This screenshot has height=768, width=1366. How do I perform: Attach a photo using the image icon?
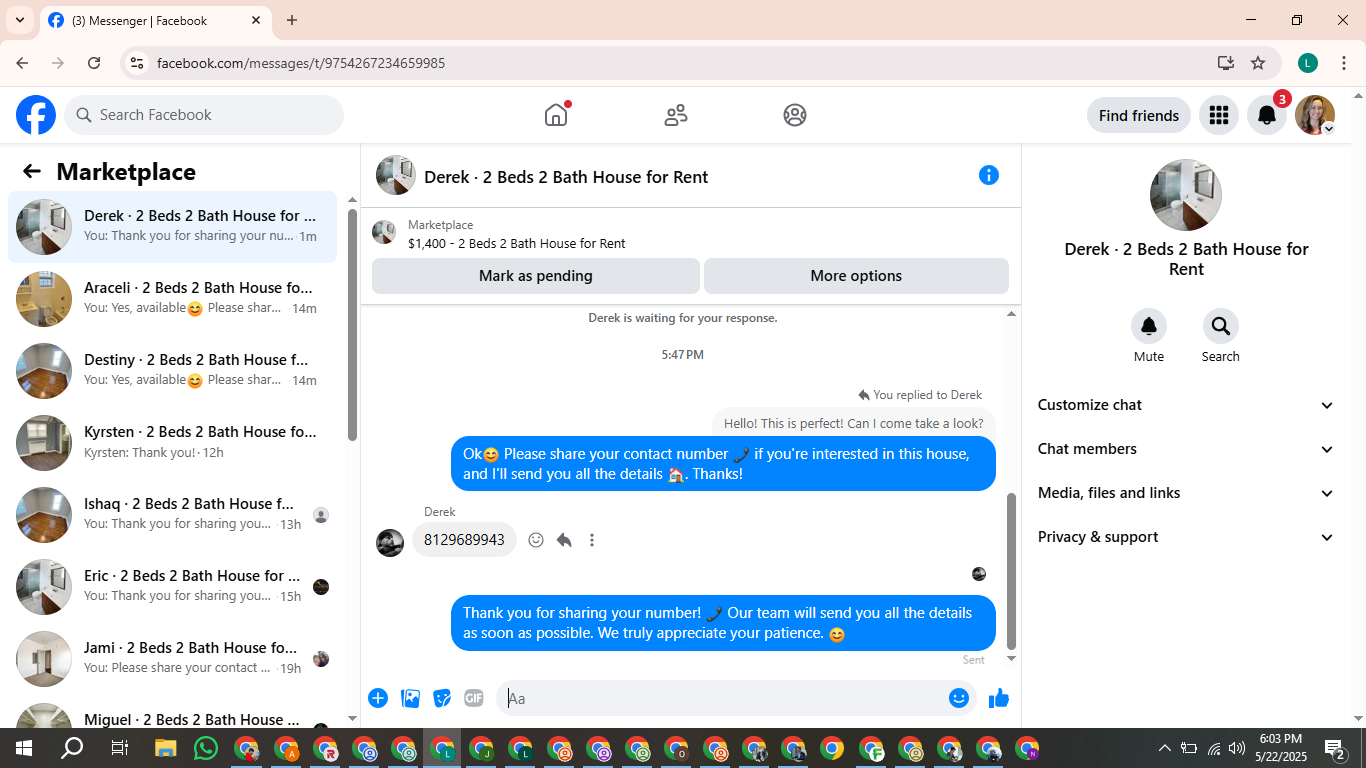(x=410, y=698)
